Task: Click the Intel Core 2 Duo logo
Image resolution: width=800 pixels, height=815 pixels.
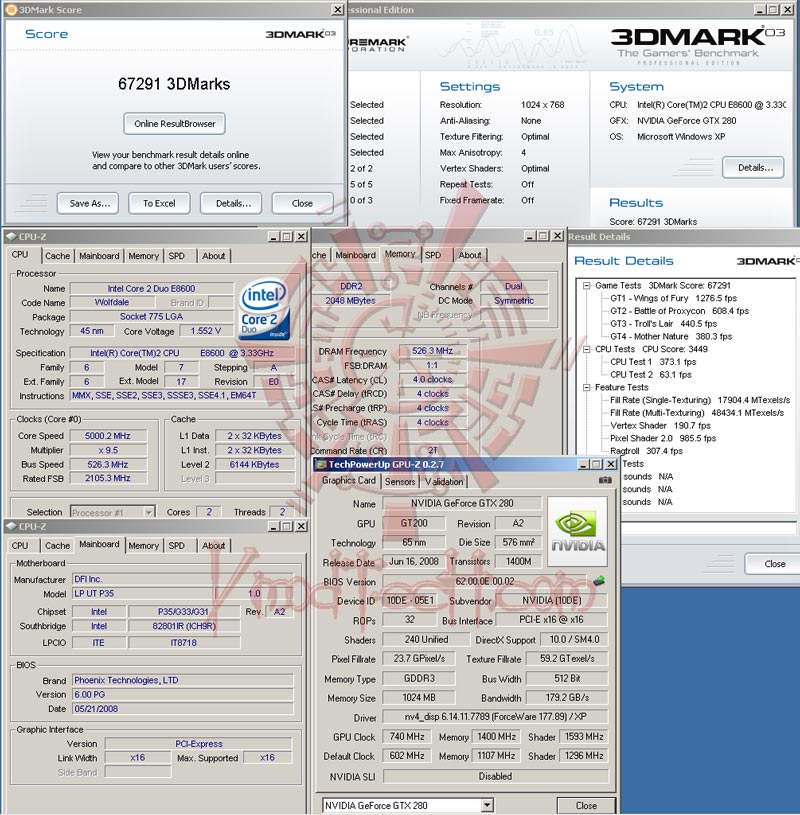Action: click(x=264, y=310)
